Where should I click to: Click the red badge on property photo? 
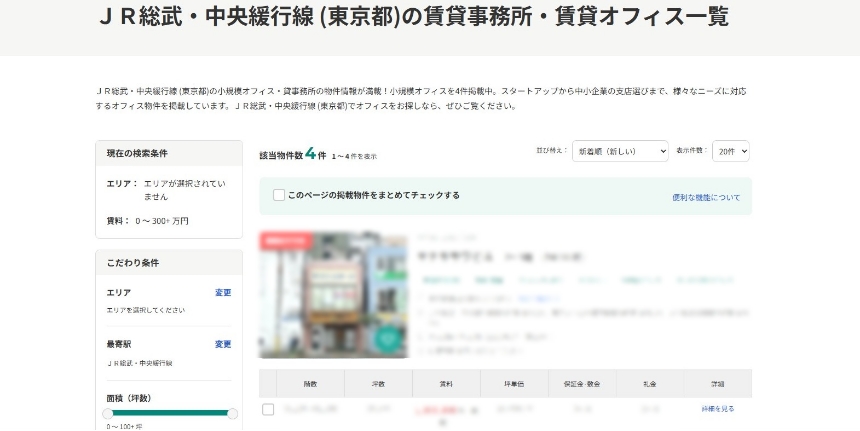283,241
